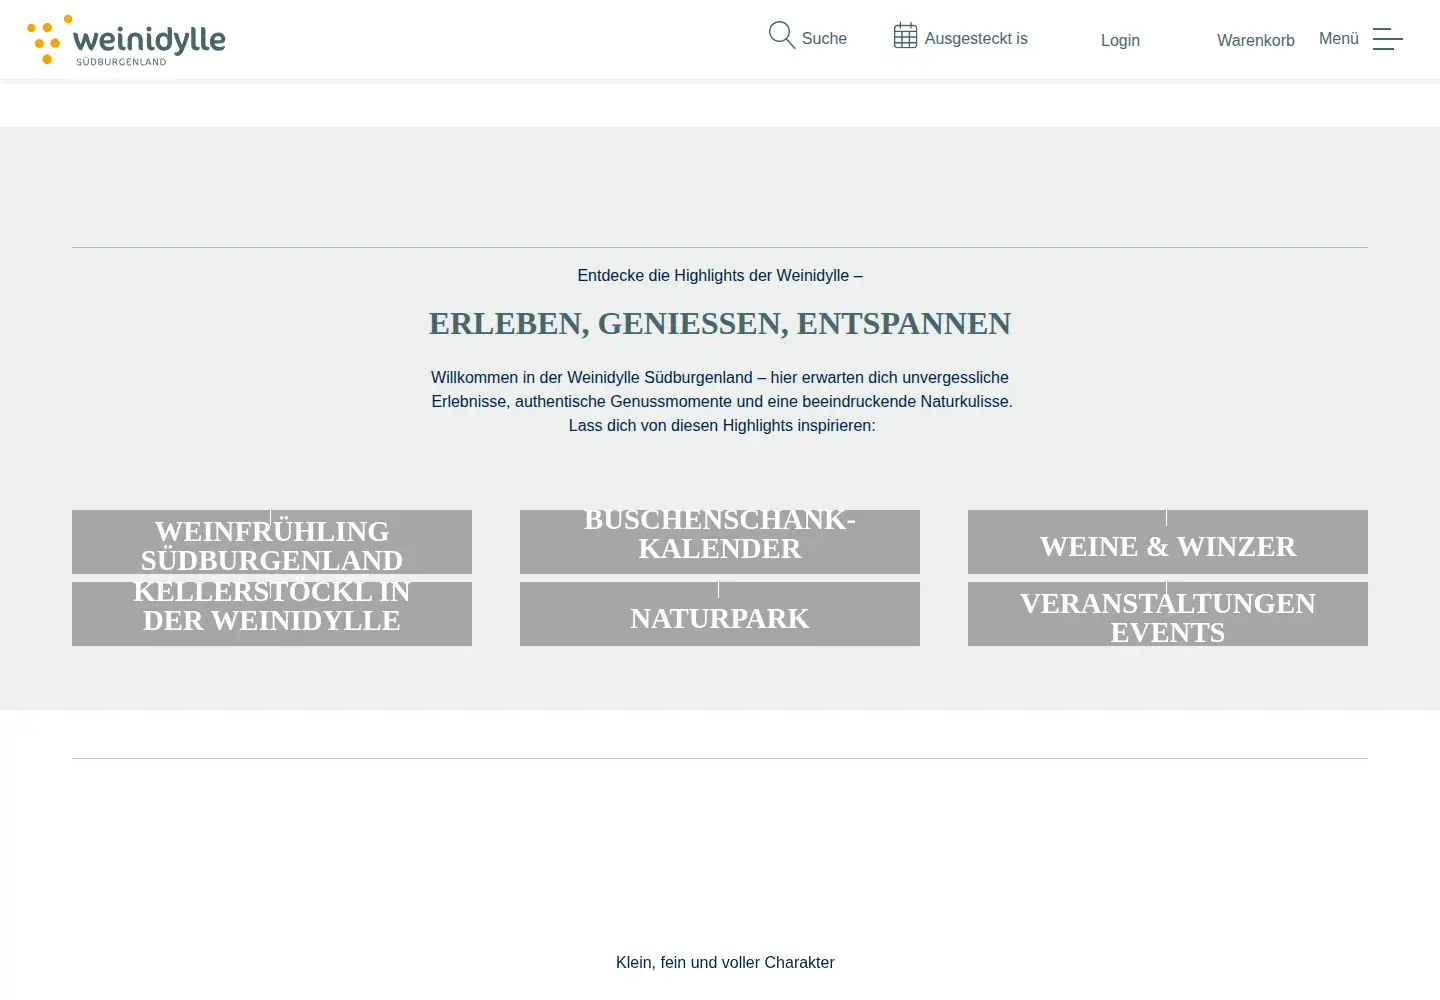Click the Menü label

click(x=1339, y=38)
